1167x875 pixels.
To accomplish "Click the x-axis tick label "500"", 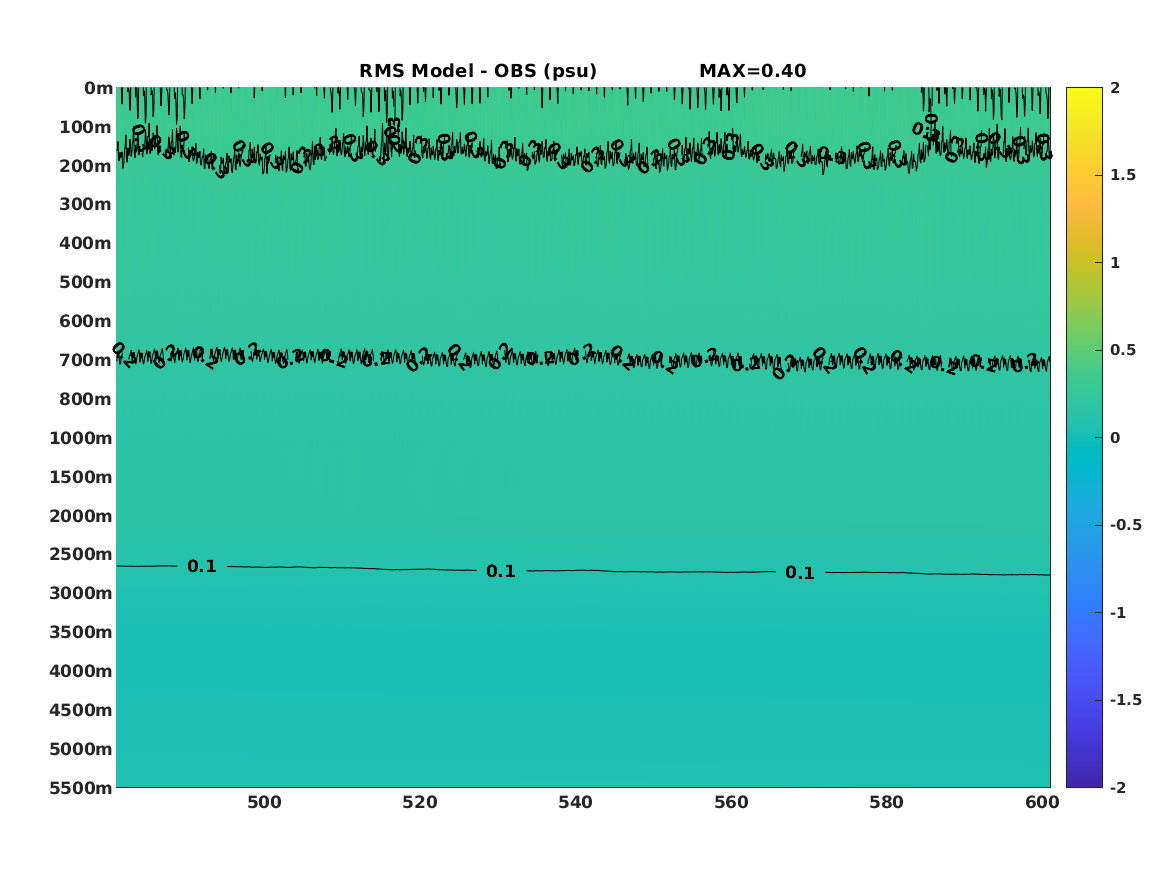I will [264, 802].
